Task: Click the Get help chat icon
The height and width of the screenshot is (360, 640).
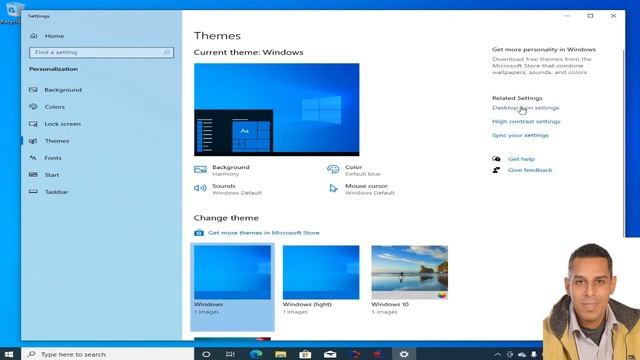Action: pyautogui.click(x=496, y=159)
